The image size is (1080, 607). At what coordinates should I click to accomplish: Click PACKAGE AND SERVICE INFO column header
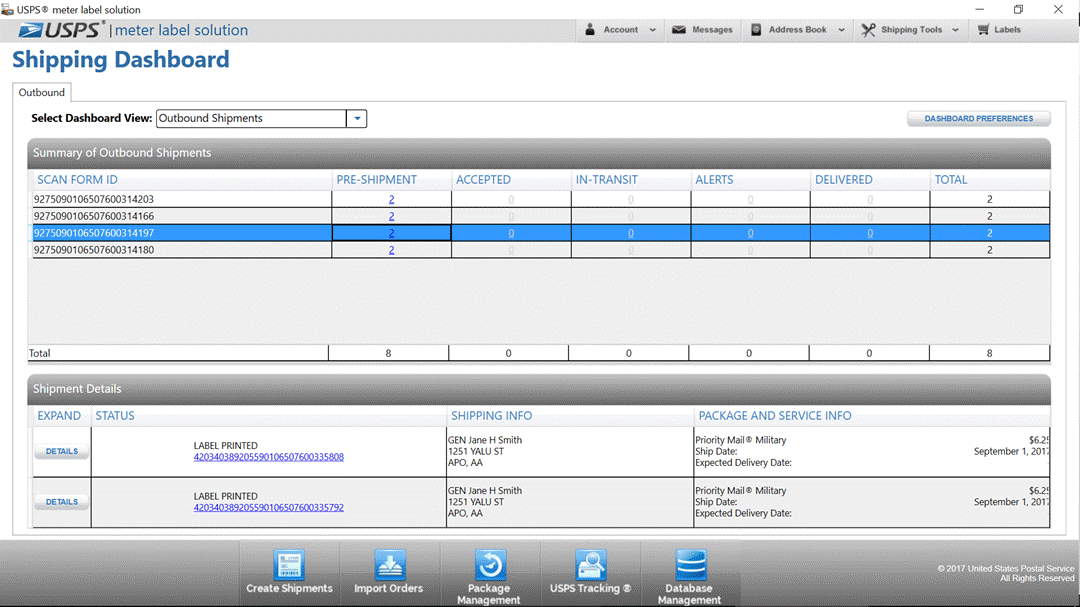775,415
